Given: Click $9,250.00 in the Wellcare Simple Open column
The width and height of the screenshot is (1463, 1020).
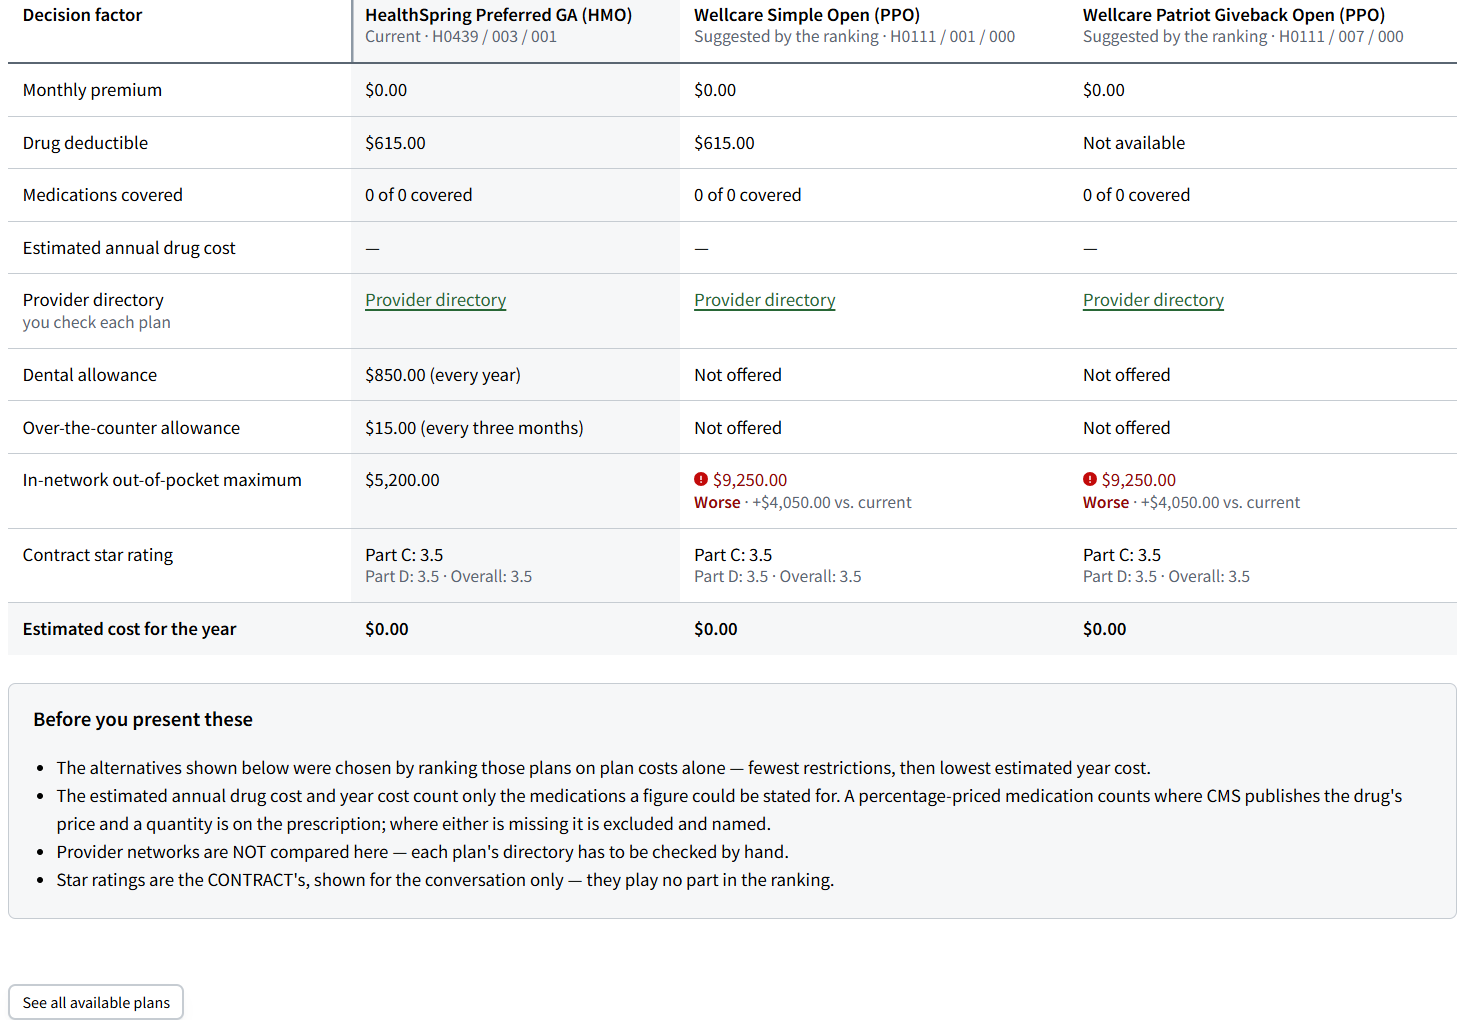Looking at the screenshot, I should [750, 480].
